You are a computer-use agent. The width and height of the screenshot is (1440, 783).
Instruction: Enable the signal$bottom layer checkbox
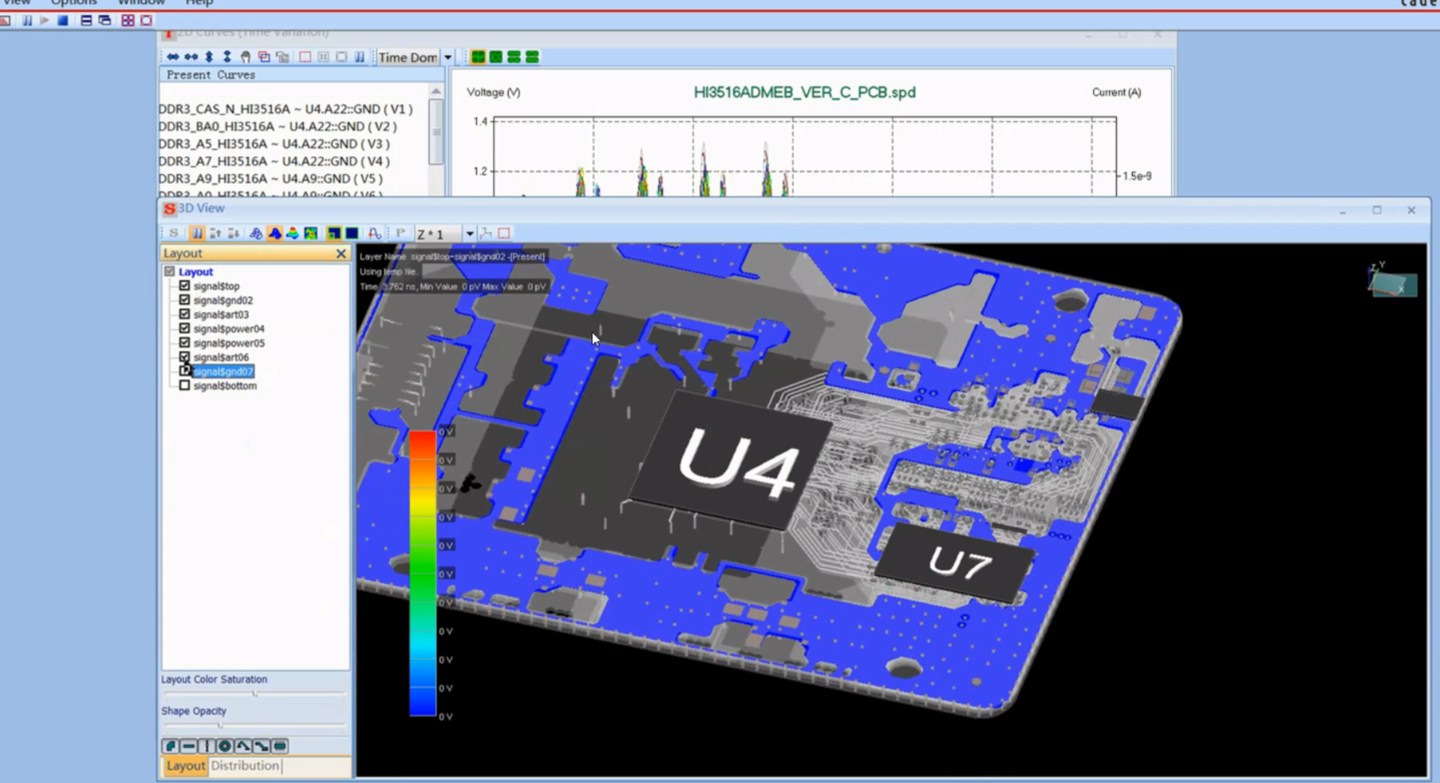184,385
